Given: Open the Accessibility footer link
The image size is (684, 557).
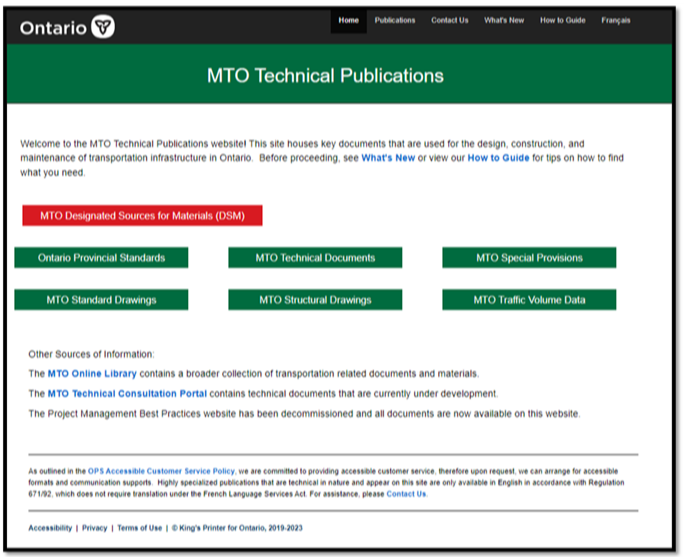Looking at the screenshot, I should click(50, 528).
